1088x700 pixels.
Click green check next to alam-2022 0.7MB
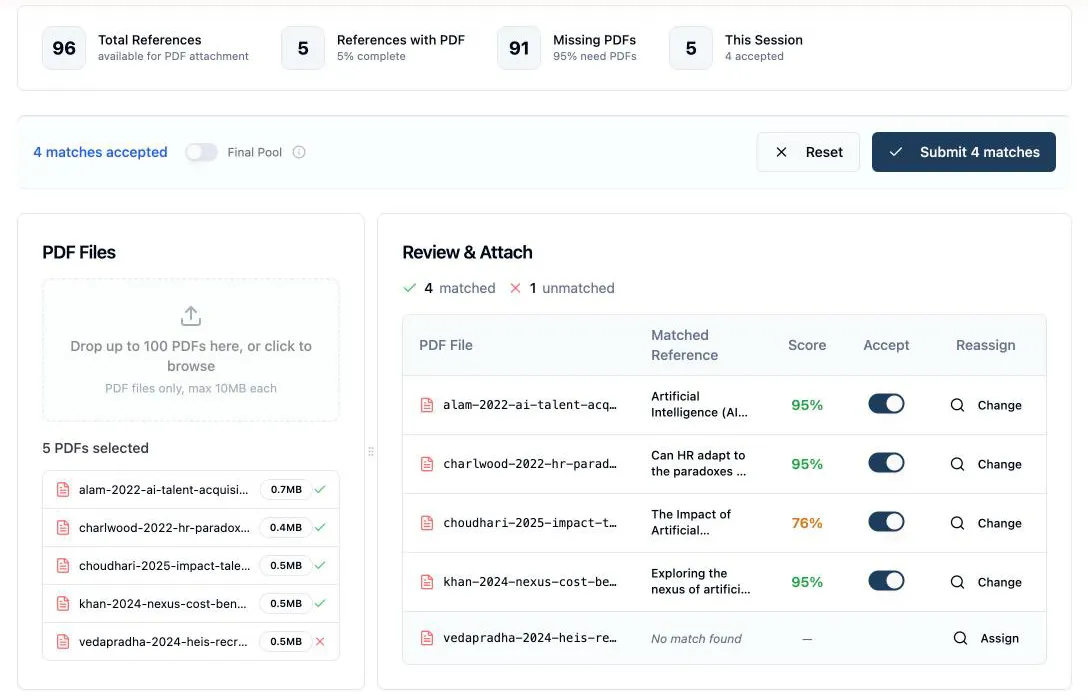click(320, 490)
